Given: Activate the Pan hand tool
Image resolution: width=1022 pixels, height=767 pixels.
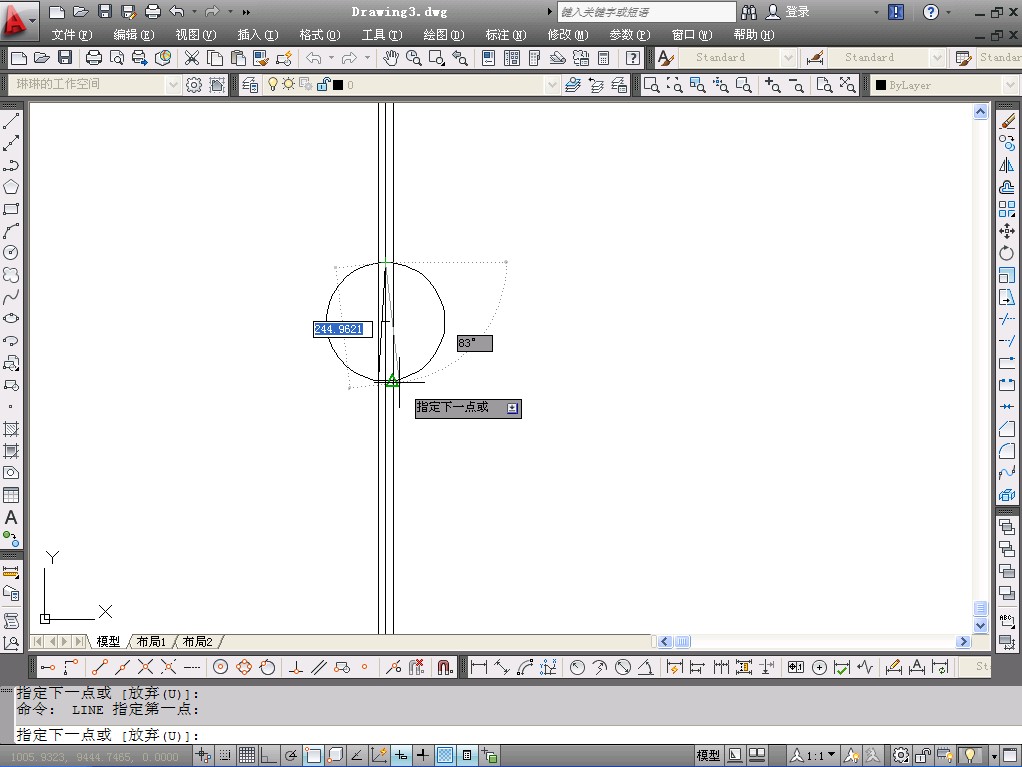Looking at the screenshot, I should click(391, 58).
